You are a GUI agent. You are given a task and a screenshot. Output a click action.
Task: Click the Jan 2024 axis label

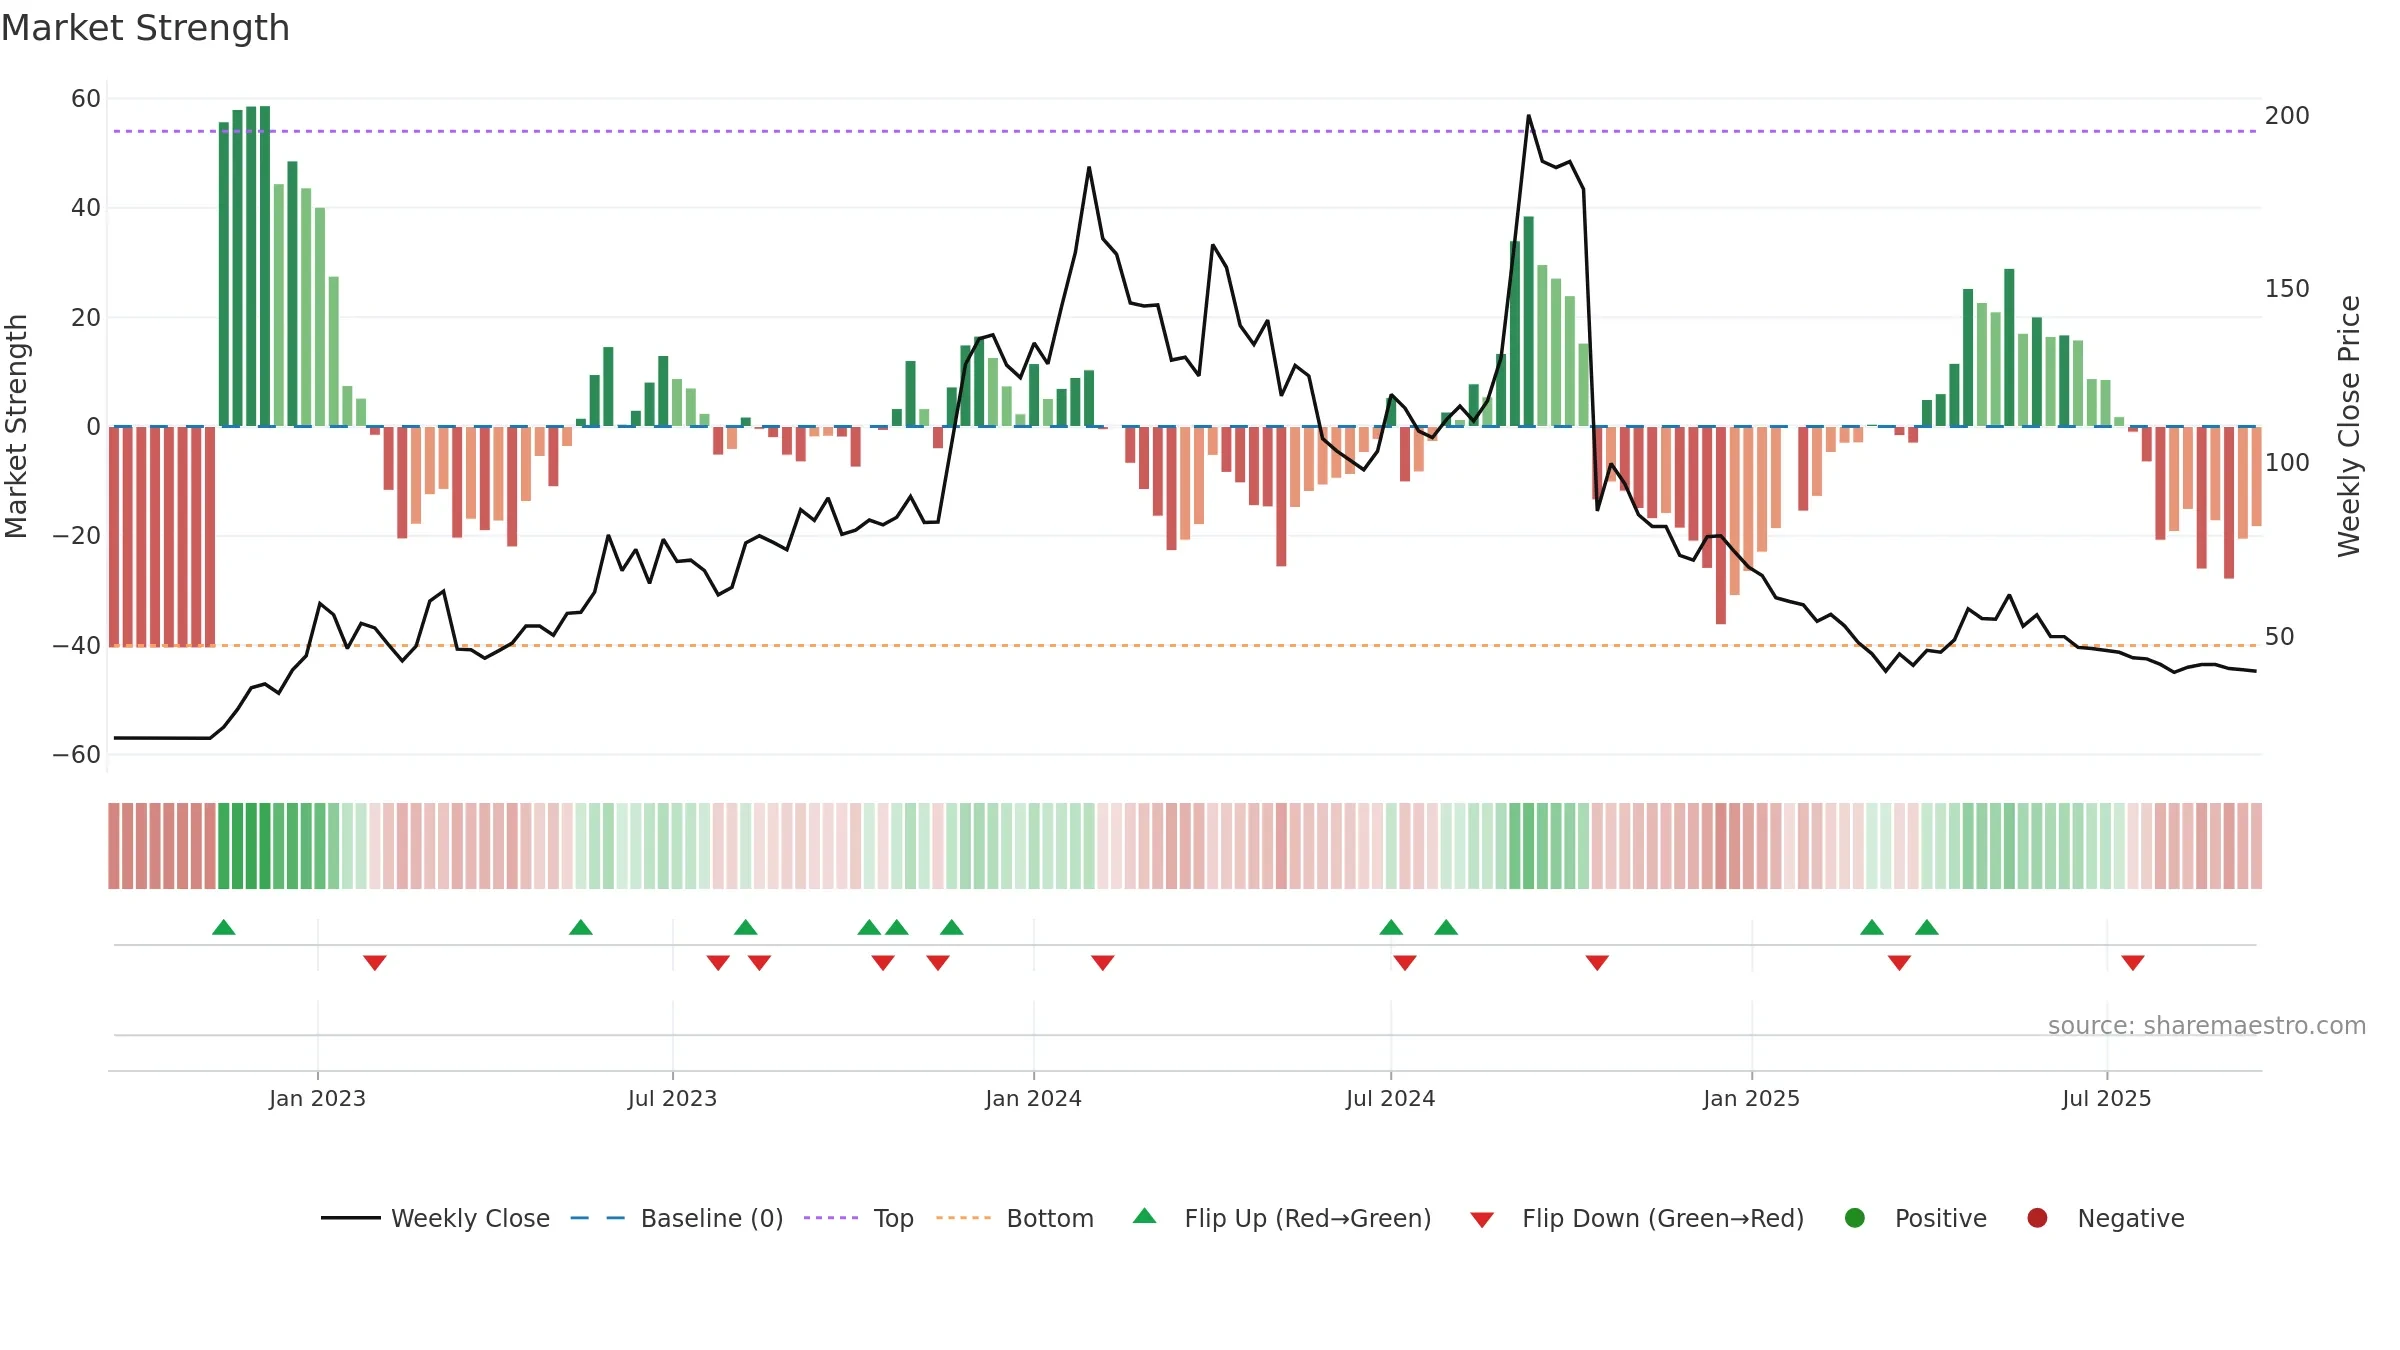tap(1033, 1098)
